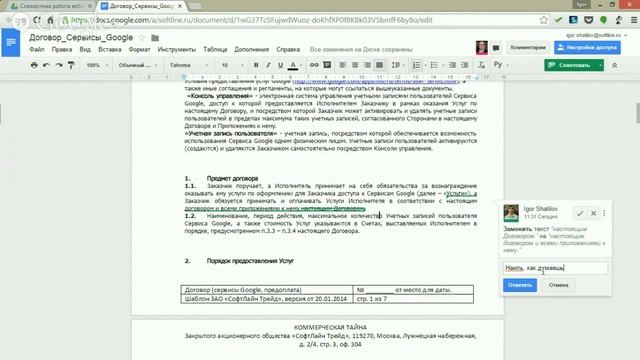Open the font size 10 dropdown
The image size is (640, 360).
point(232,65)
